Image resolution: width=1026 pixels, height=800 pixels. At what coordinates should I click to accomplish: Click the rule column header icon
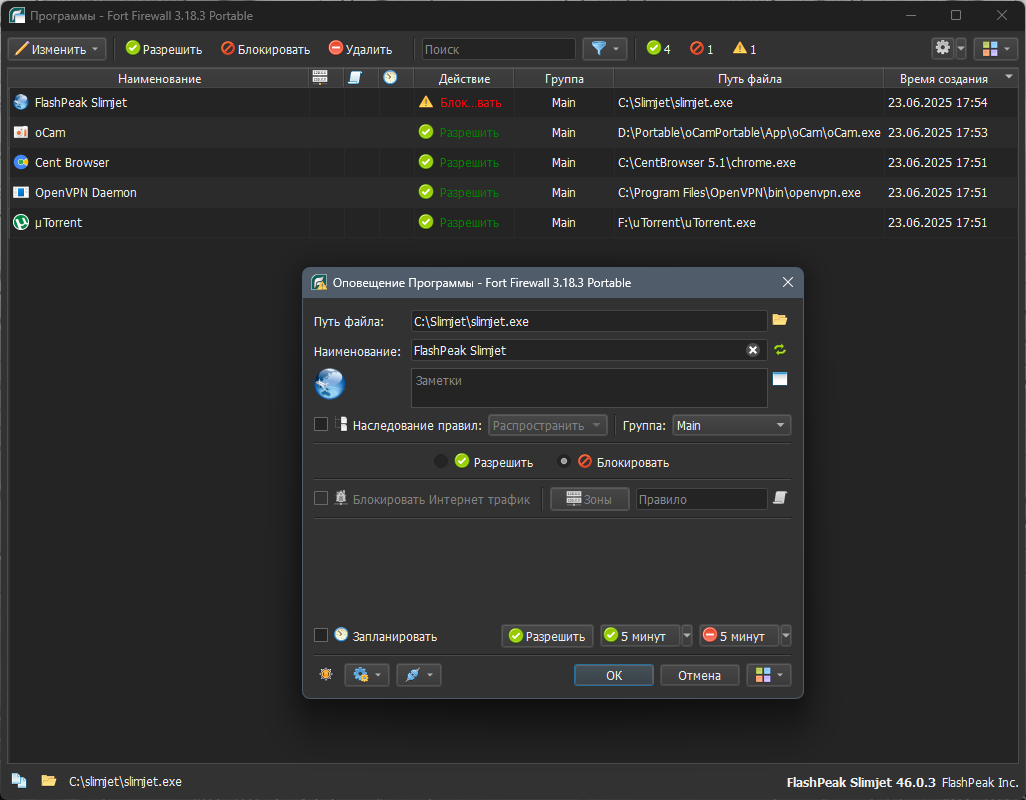[355, 78]
